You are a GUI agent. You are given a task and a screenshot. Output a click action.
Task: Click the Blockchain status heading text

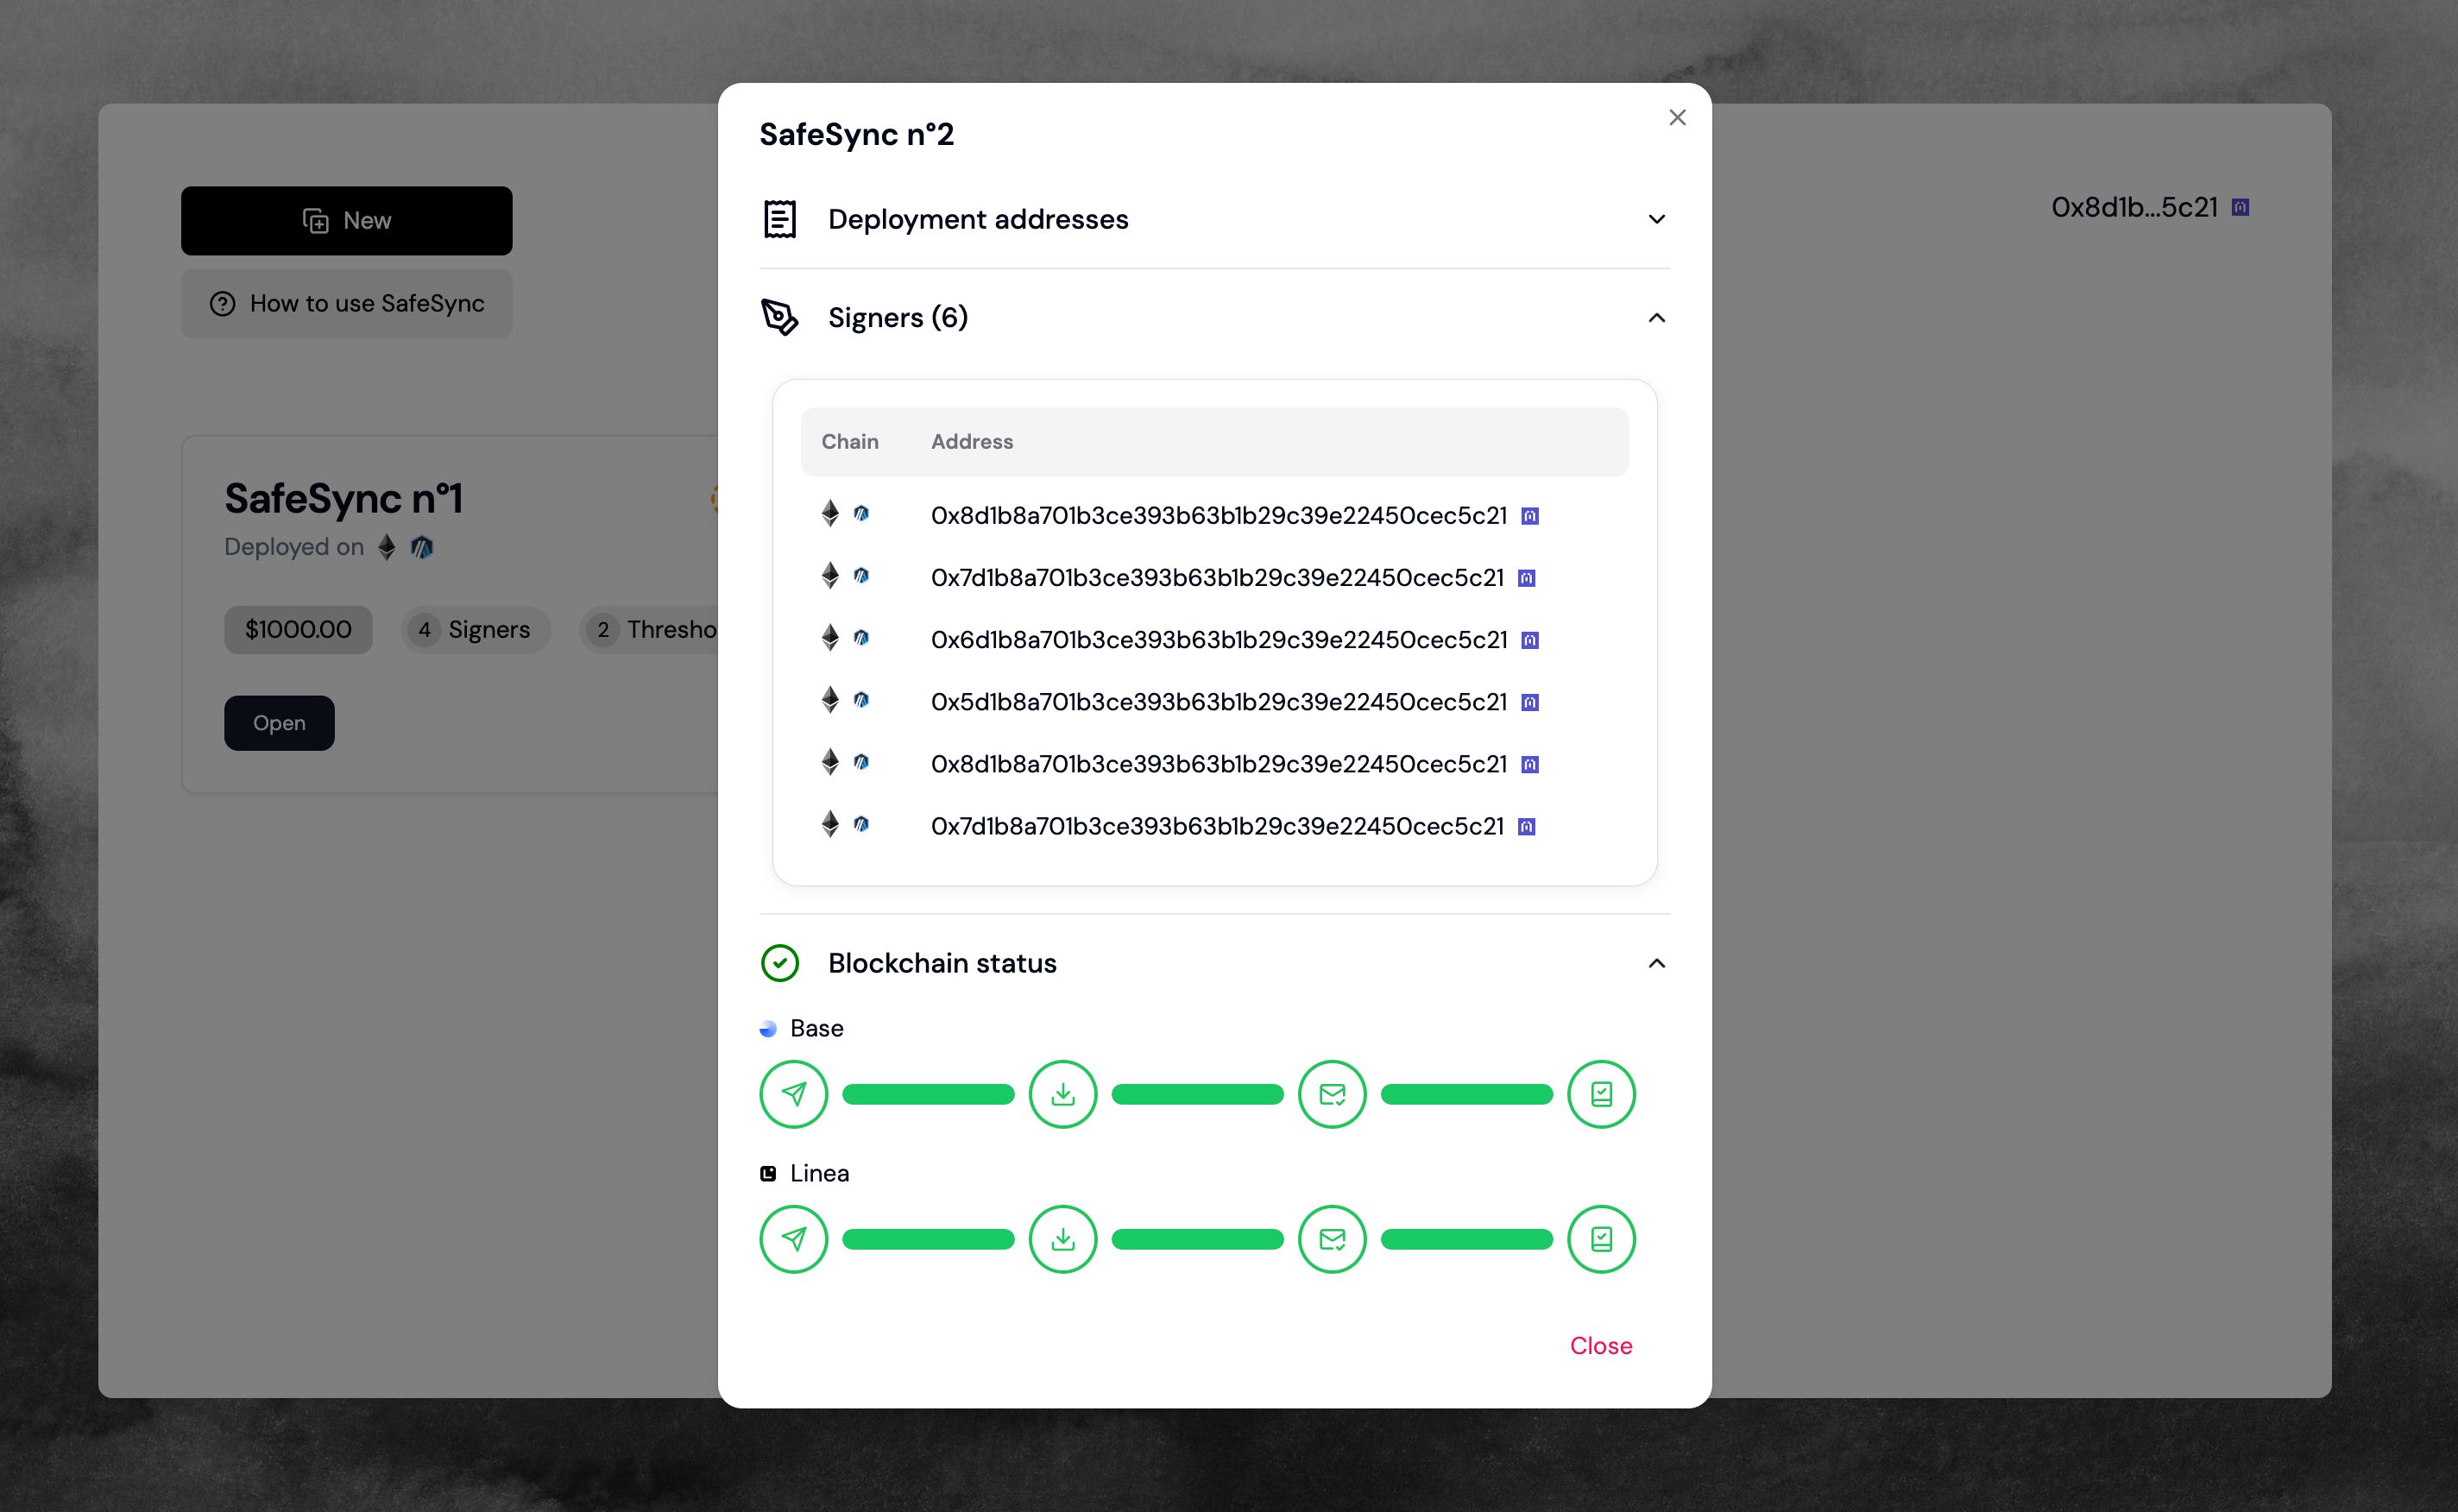pyautogui.click(x=942, y=963)
